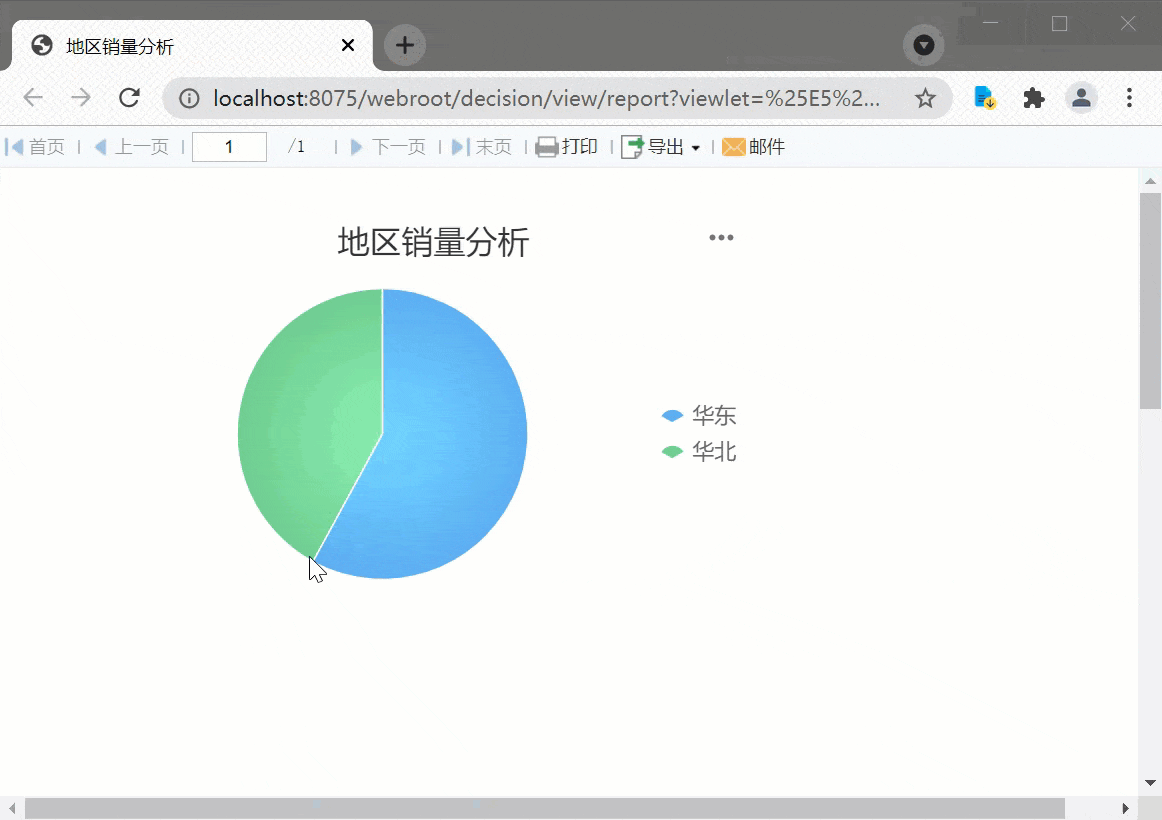Viewport: 1162px width, 820px height.
Task: Click the horizontal scrollbar right arrow
Action: pyautogui.click(x=1126, y=808)
